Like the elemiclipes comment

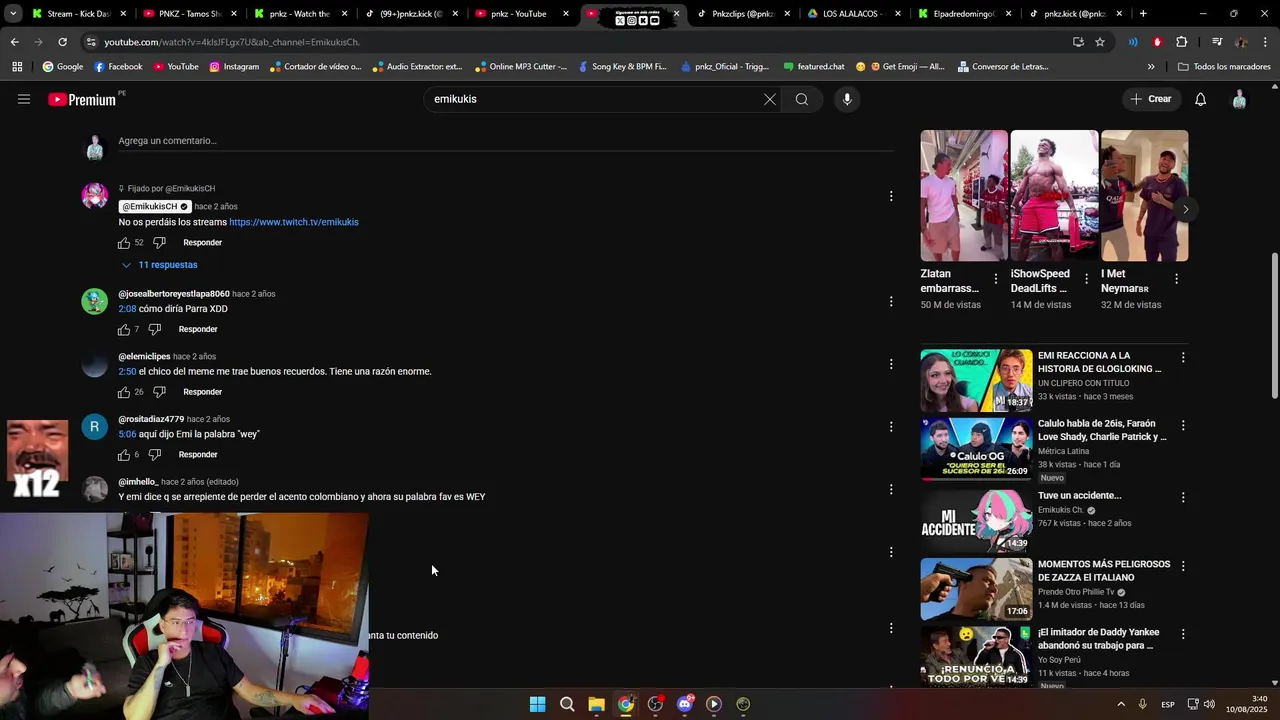[x=124, y=392]
